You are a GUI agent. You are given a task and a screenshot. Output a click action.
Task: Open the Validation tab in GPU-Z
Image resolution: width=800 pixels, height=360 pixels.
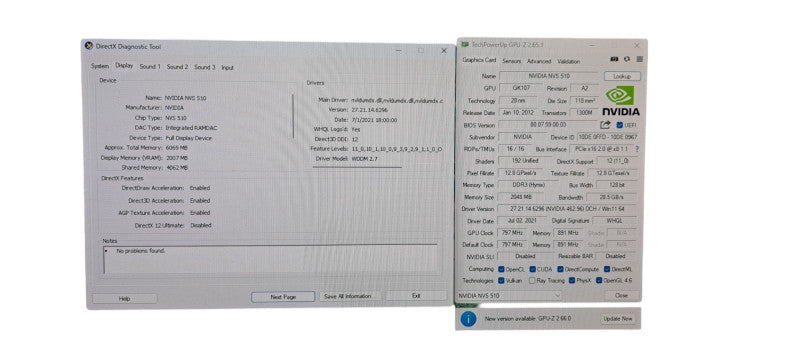point(569,61)
